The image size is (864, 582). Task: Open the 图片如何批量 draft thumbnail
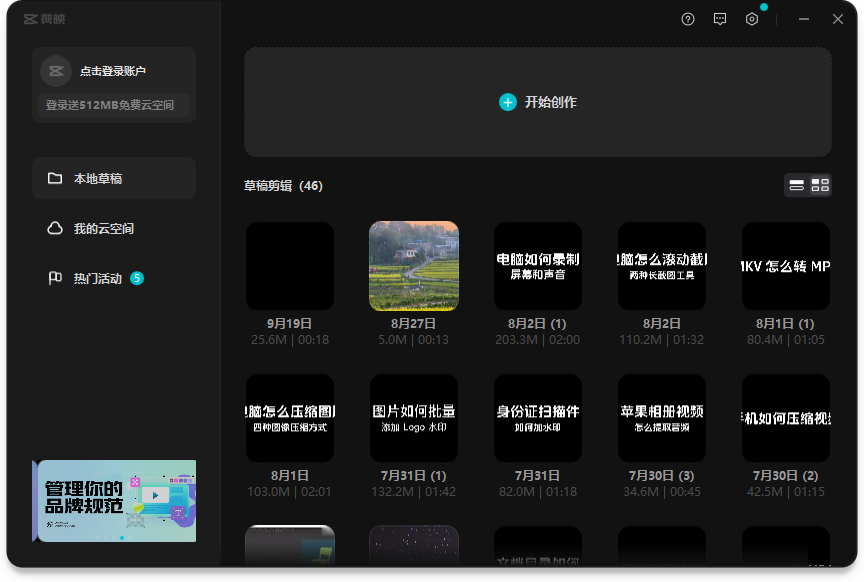pos(414,418)
